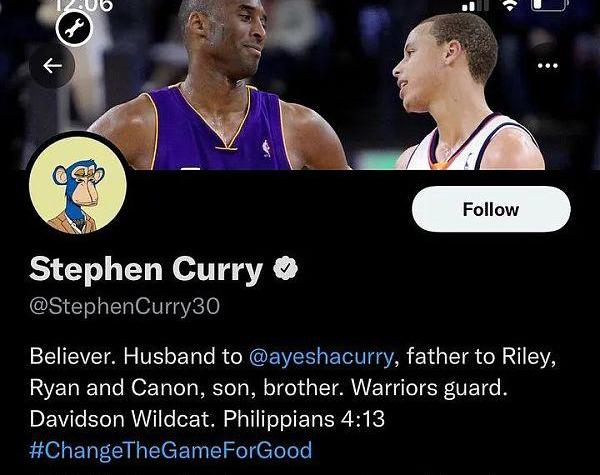
Task: Open the blue ape profile picture
Action: 78,186
